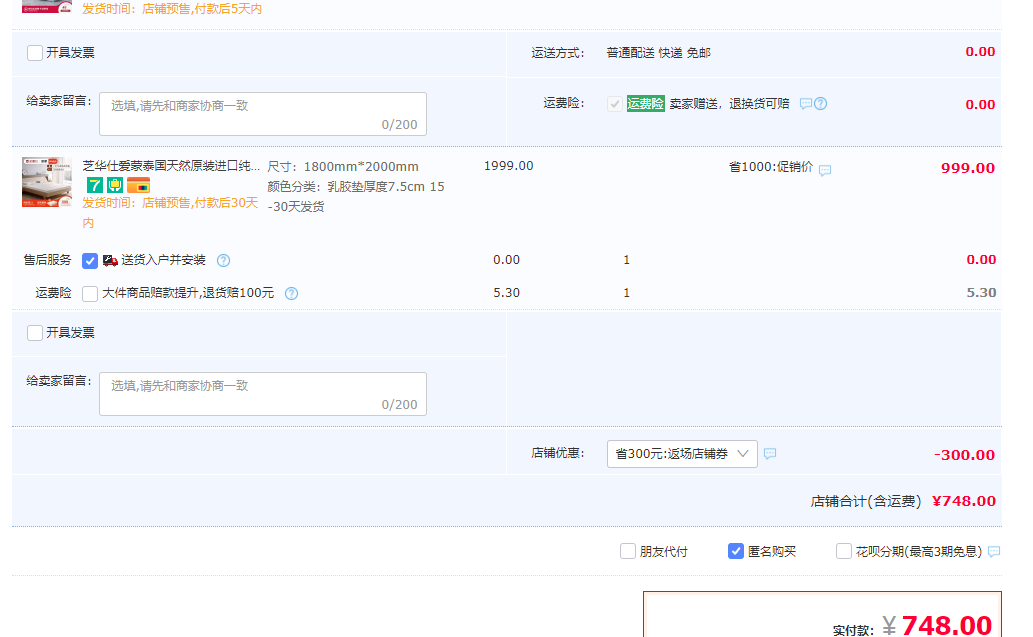The height and width of the screenshot is (637, 1033).
Task: Click the original price 1999.00
Action: (x=509, y=166)
